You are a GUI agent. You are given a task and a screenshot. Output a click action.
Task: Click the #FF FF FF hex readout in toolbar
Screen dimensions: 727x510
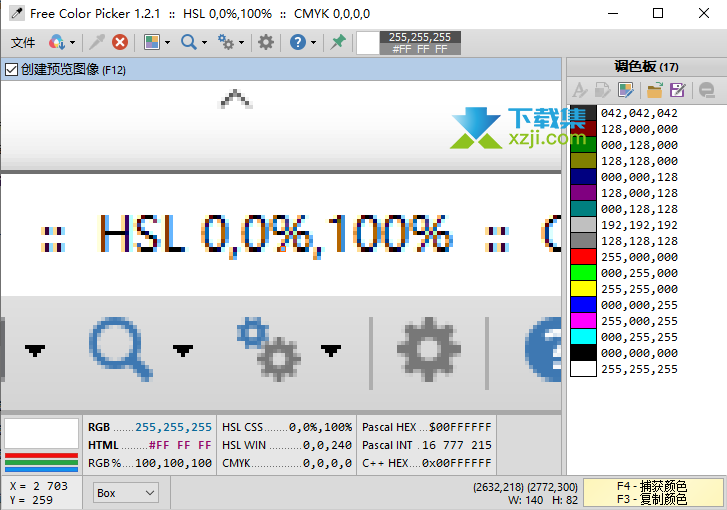[420, 49]
